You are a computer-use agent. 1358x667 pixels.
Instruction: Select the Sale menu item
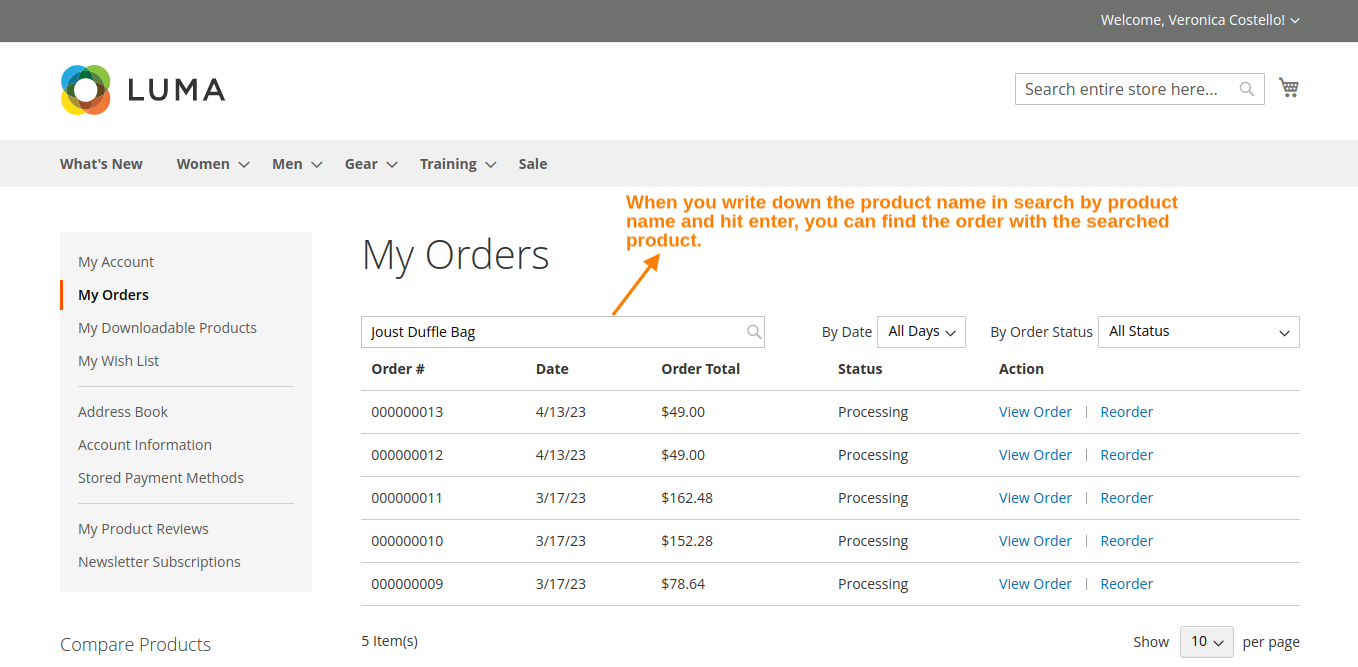(x=532, y=164)
